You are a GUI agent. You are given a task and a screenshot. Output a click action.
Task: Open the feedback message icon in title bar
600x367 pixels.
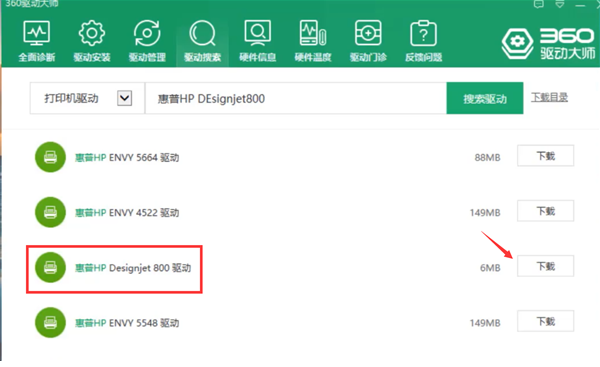(539, 4)
